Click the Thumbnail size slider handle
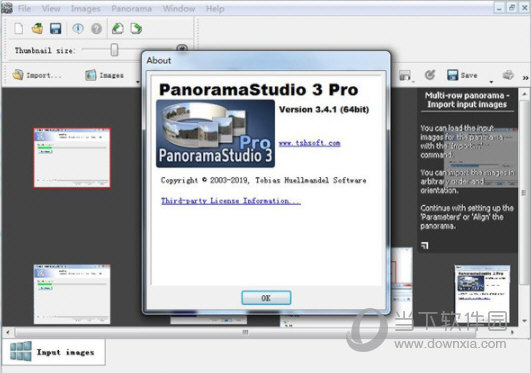The height and width of the screenshot is (373, 531). pyautogui.click(x=114, y=50)
